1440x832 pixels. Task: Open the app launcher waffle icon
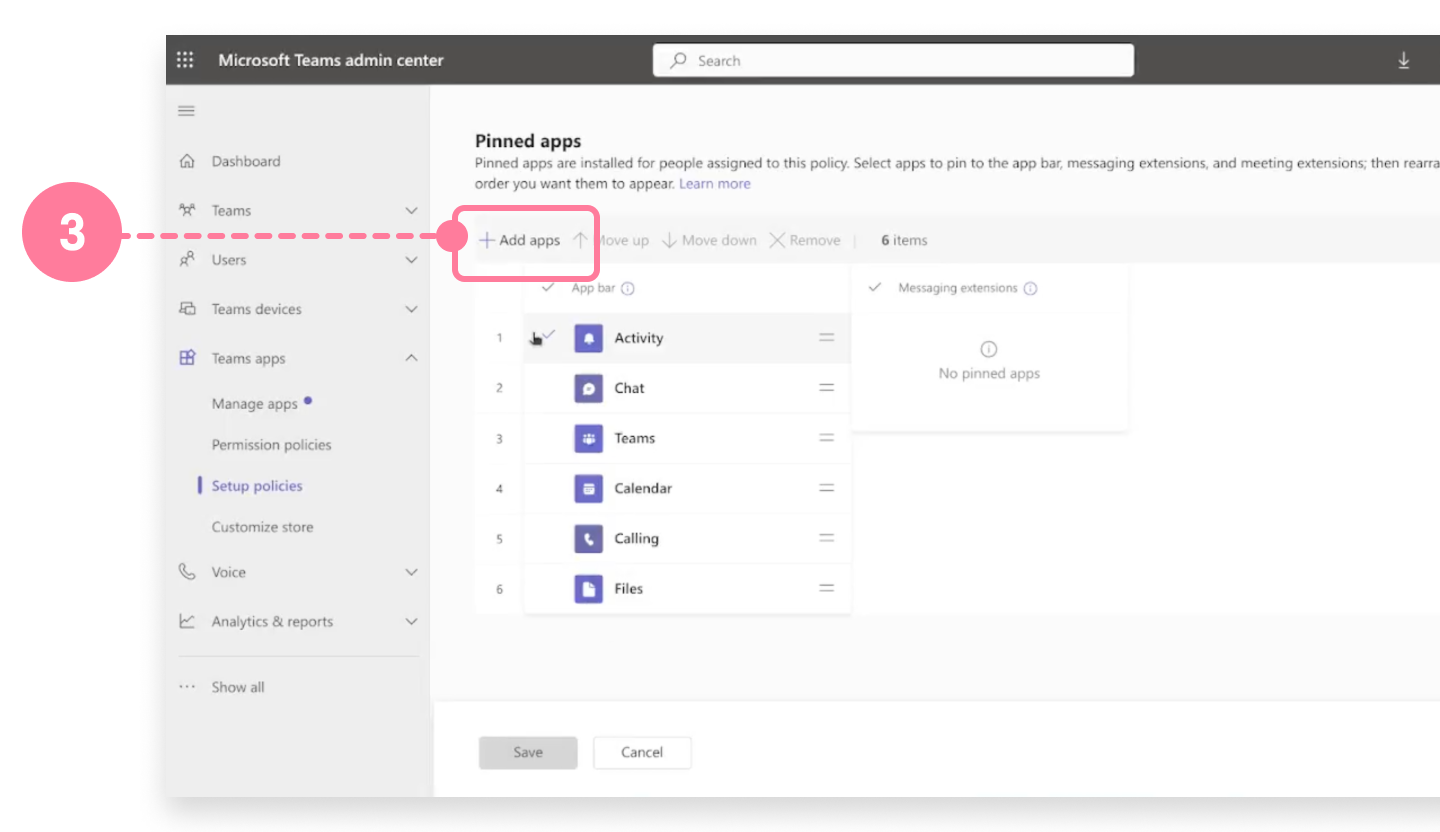[x=185, y=60]
